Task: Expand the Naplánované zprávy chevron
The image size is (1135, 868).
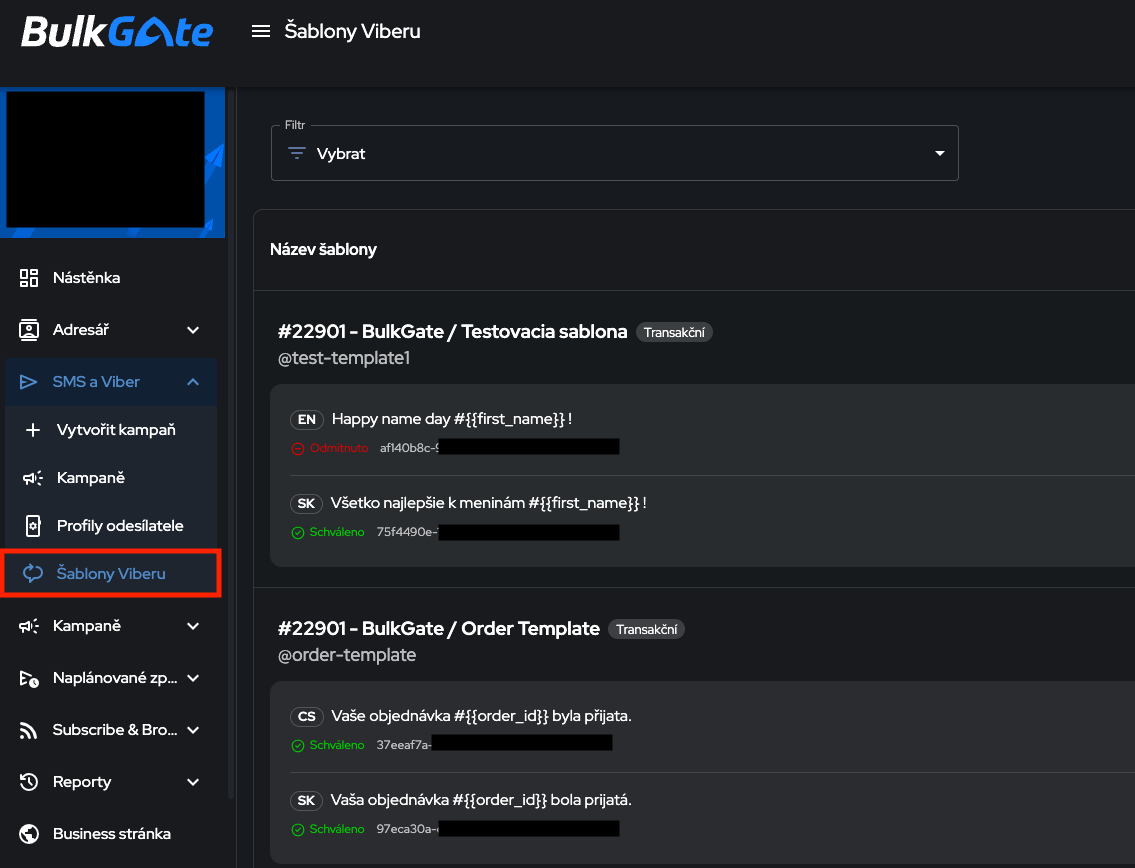Action: 193,678
